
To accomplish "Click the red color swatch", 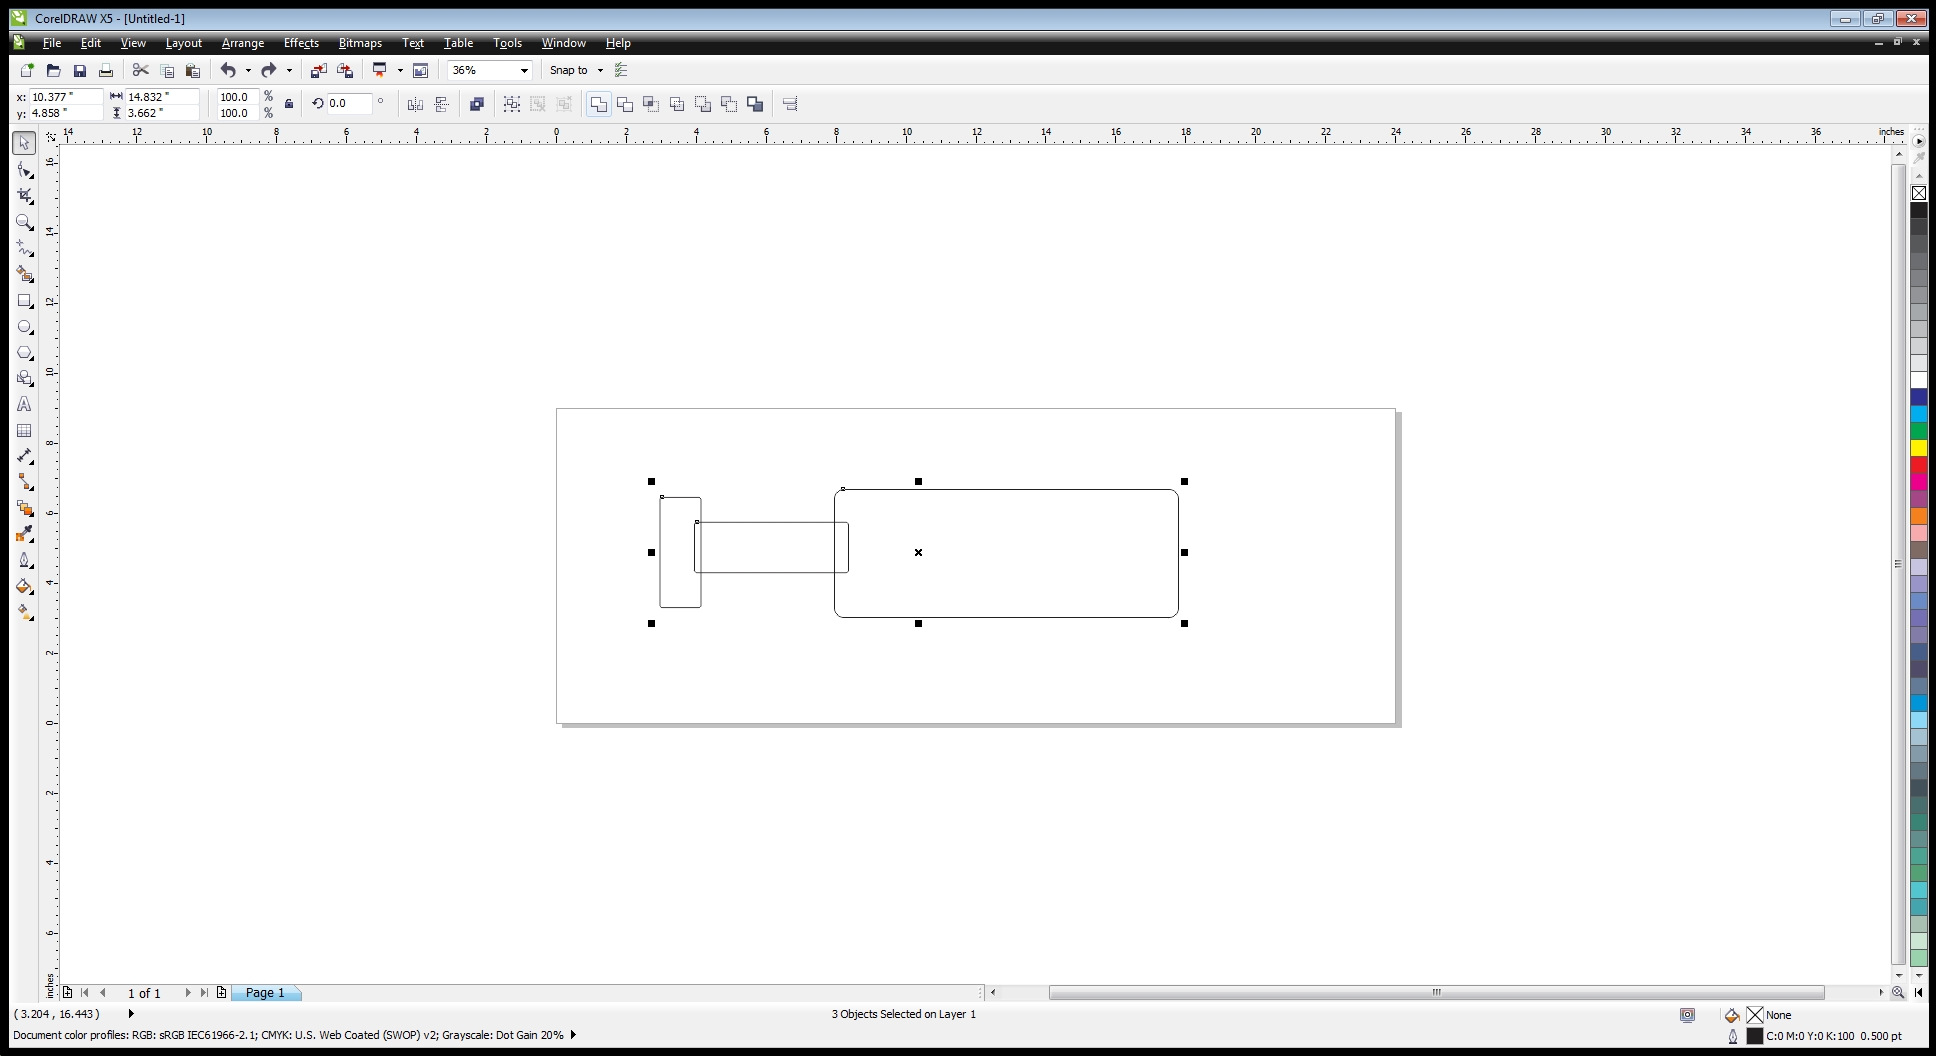I will point(1919,465).
